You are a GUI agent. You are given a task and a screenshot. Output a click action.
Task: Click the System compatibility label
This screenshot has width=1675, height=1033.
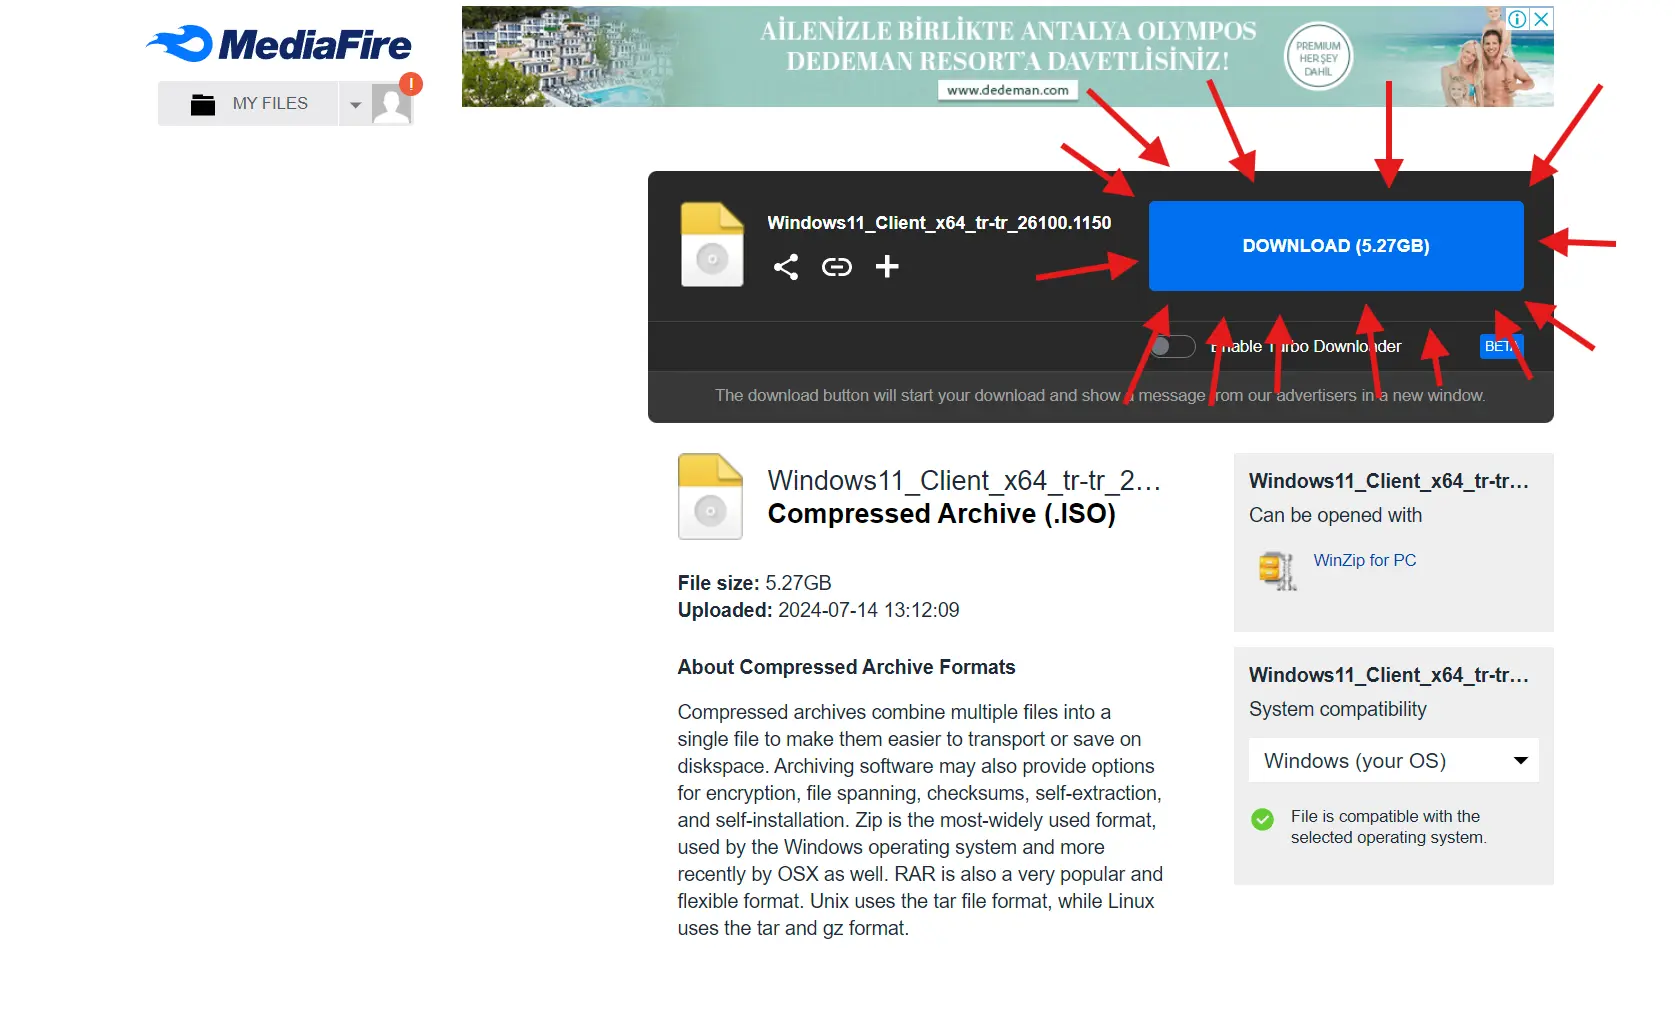click(x=1337, y=709)
